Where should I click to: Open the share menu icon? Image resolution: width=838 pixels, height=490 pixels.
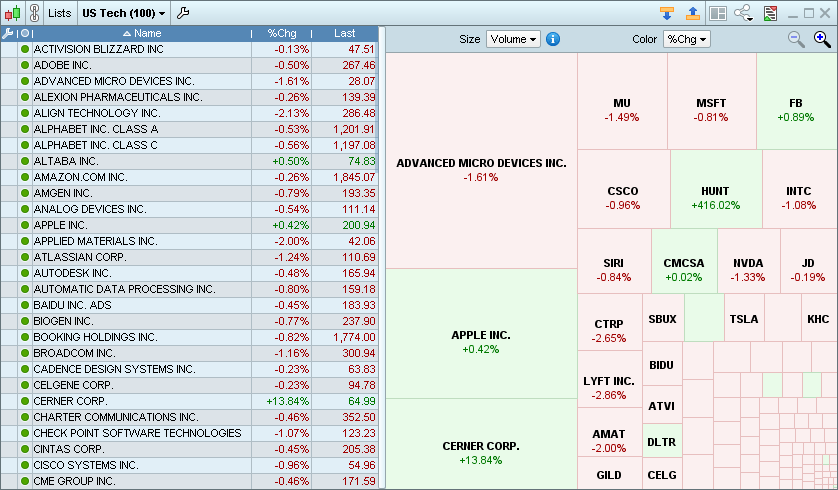coord(743,13)
